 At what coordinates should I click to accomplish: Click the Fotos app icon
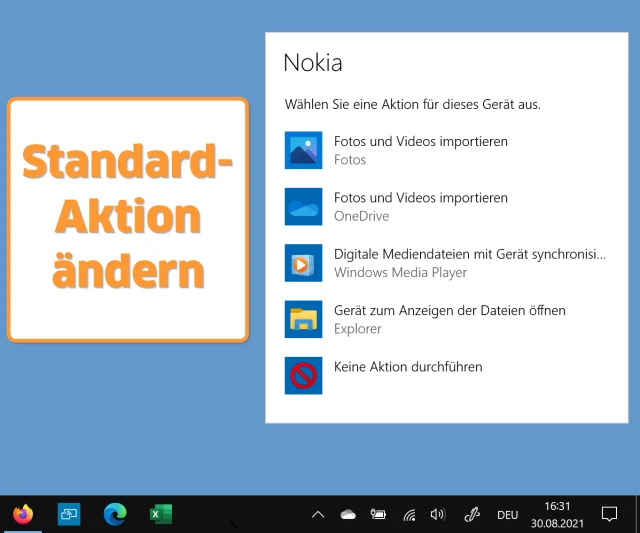(x=303, y=150)
